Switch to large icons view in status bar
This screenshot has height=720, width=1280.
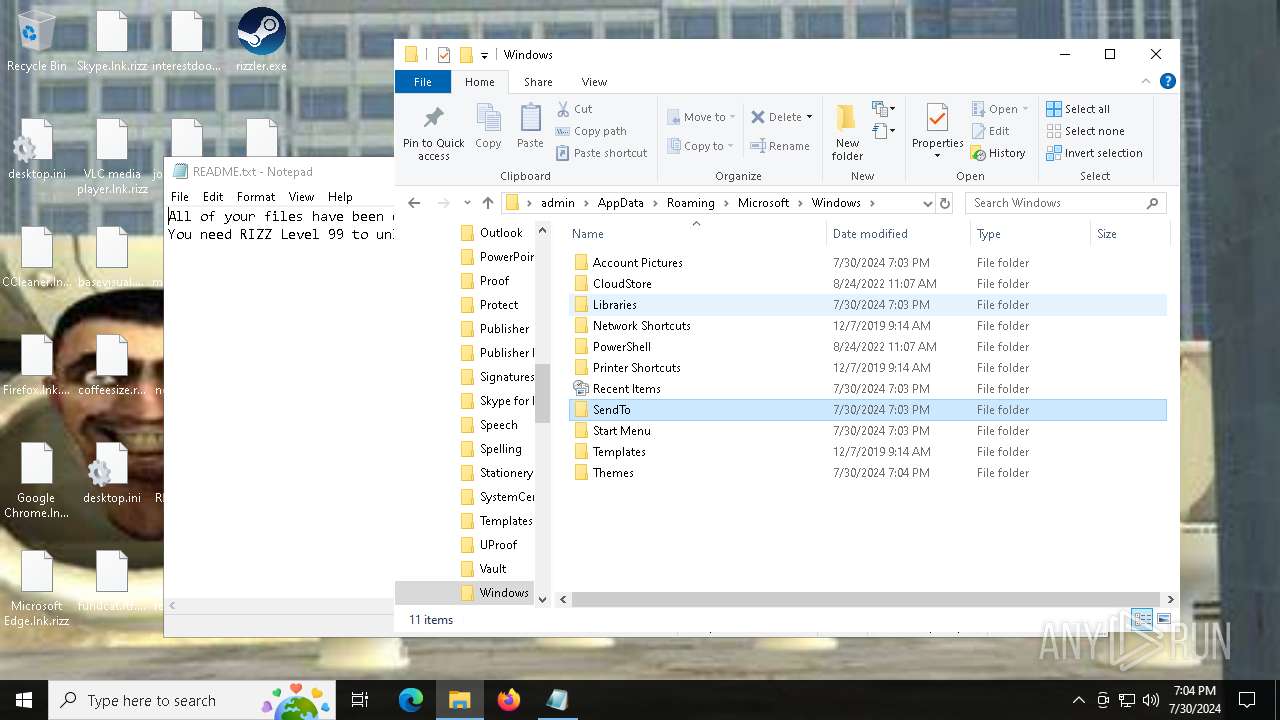pos(1164,619)
